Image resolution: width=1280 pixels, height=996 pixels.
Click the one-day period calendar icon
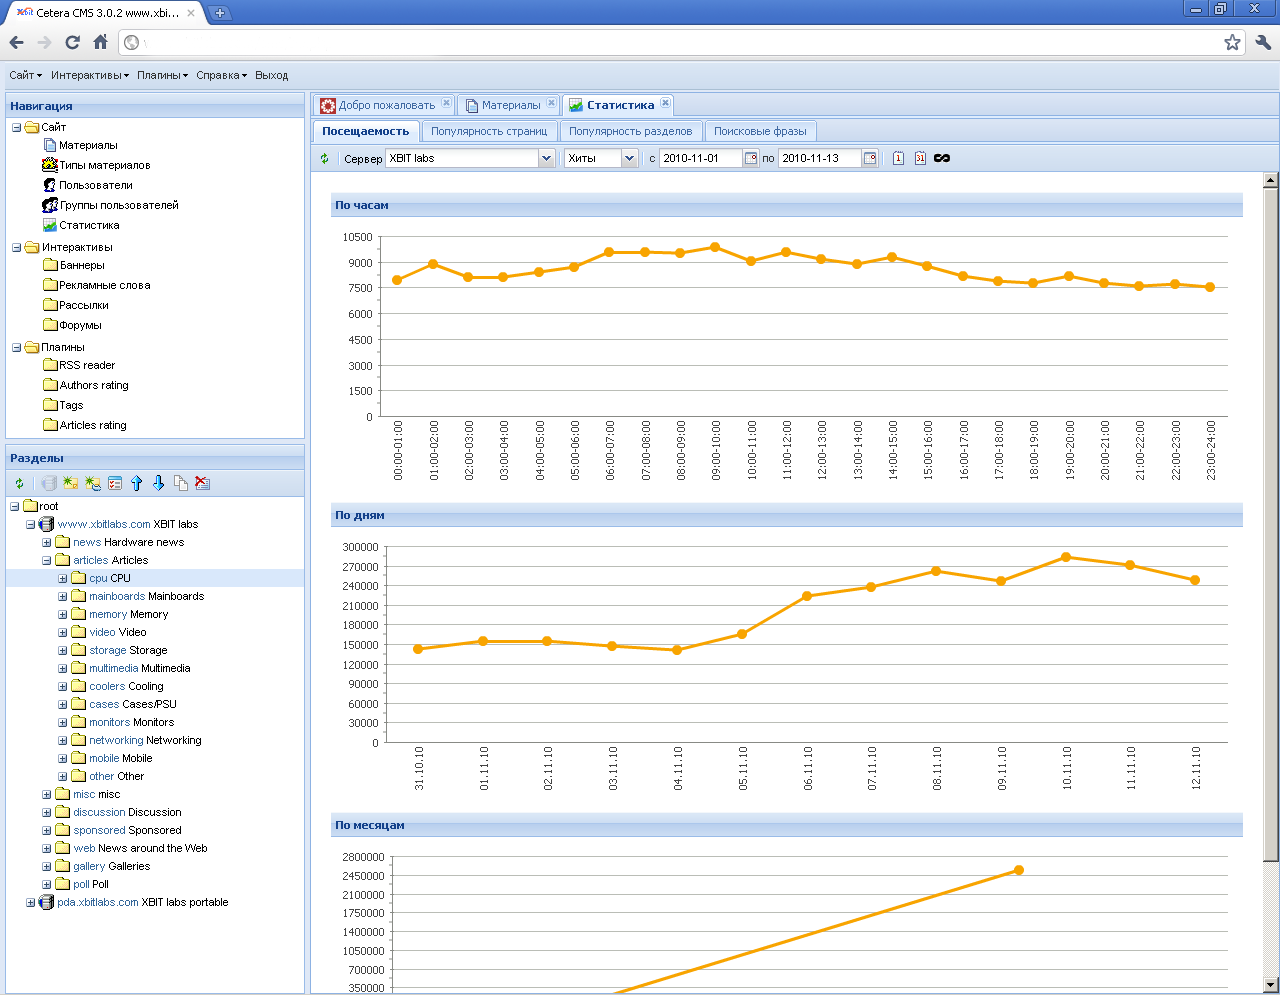[x=898, y=158]
